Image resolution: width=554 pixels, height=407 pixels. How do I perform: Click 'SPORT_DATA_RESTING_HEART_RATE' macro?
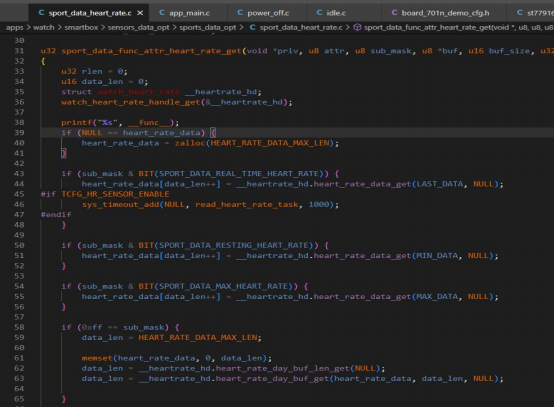[234, 246]
